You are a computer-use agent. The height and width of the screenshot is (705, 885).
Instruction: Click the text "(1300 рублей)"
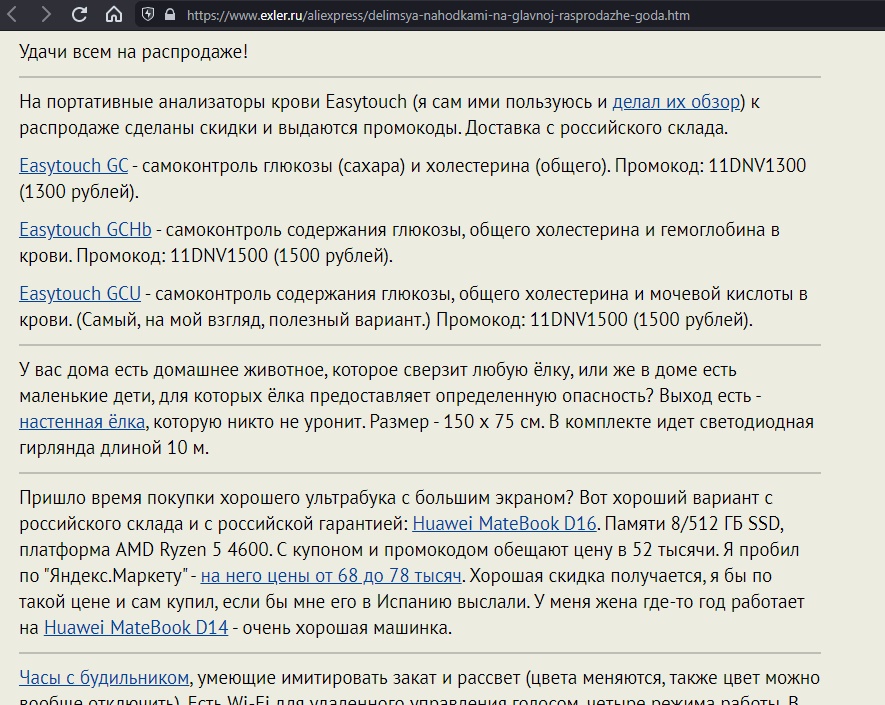[x=79, y=192]
